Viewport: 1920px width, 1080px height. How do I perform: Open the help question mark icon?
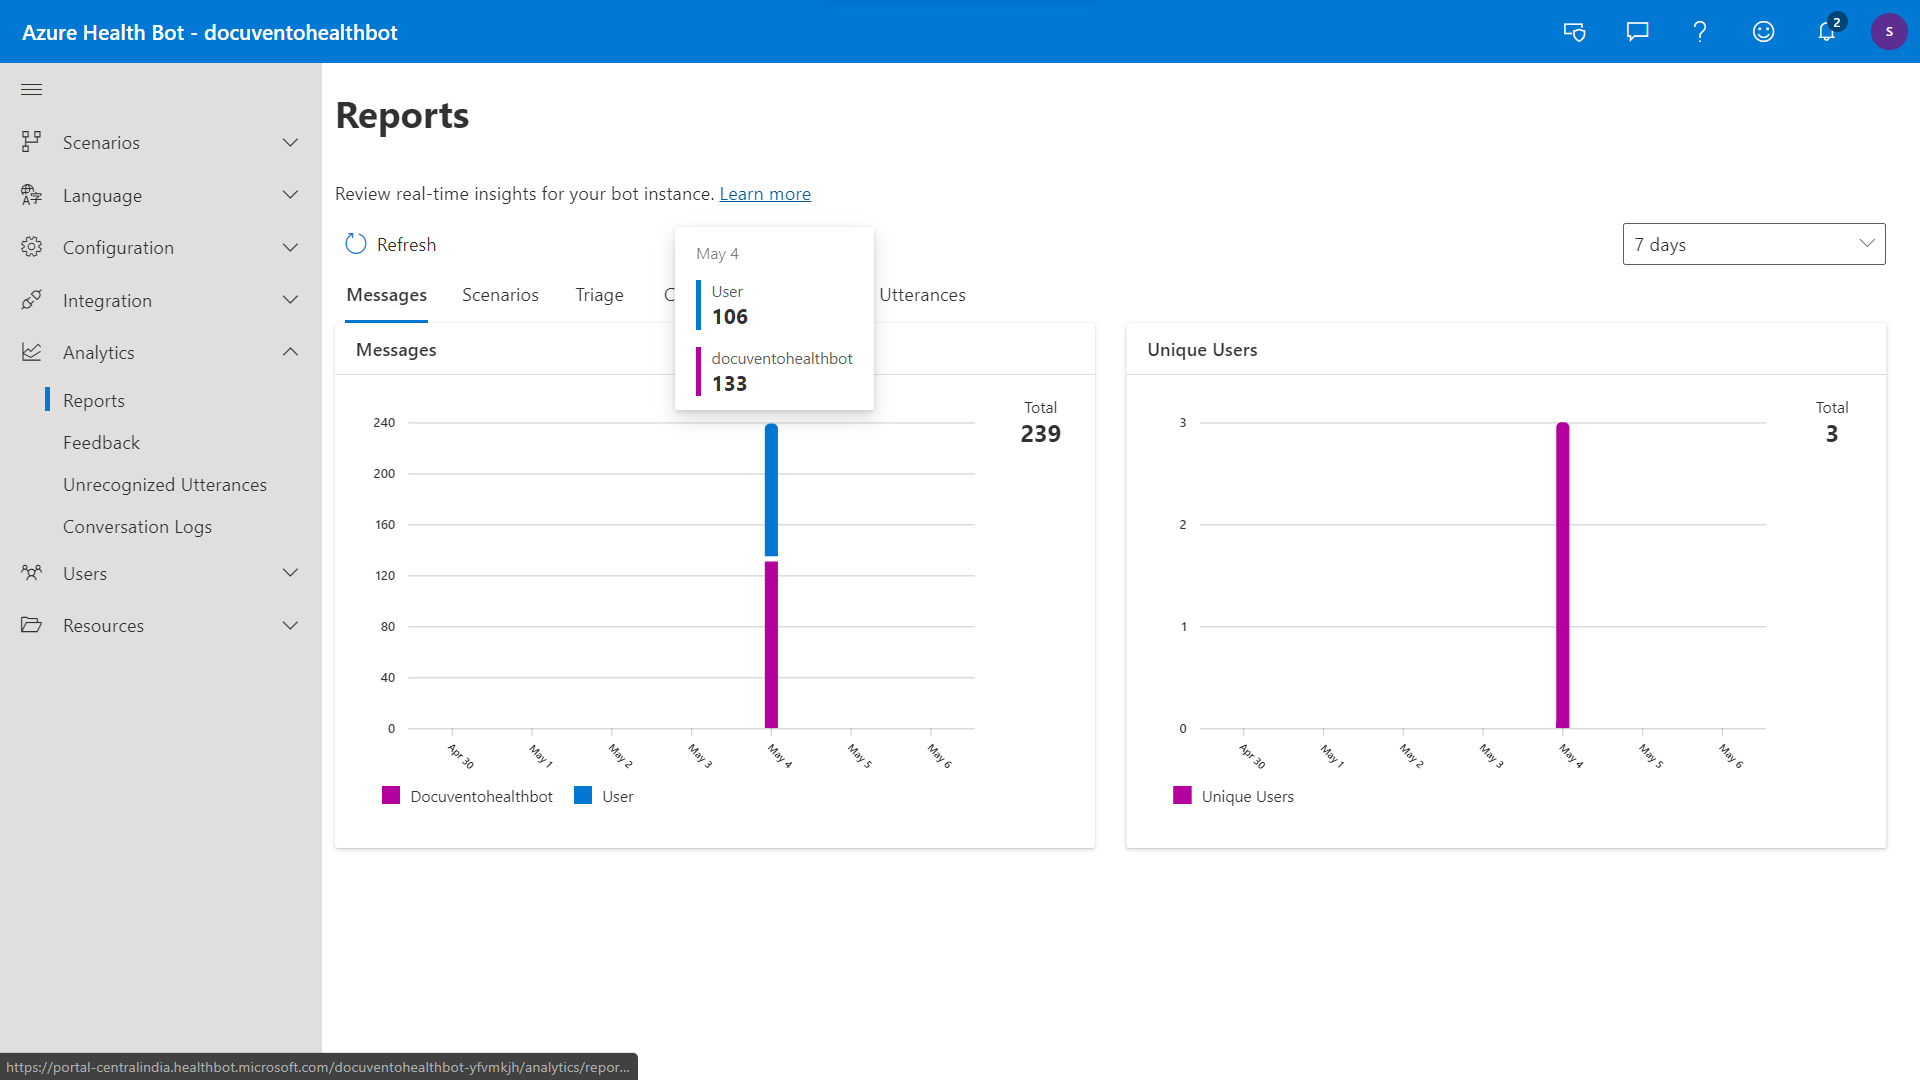[x=1700, y=32]
